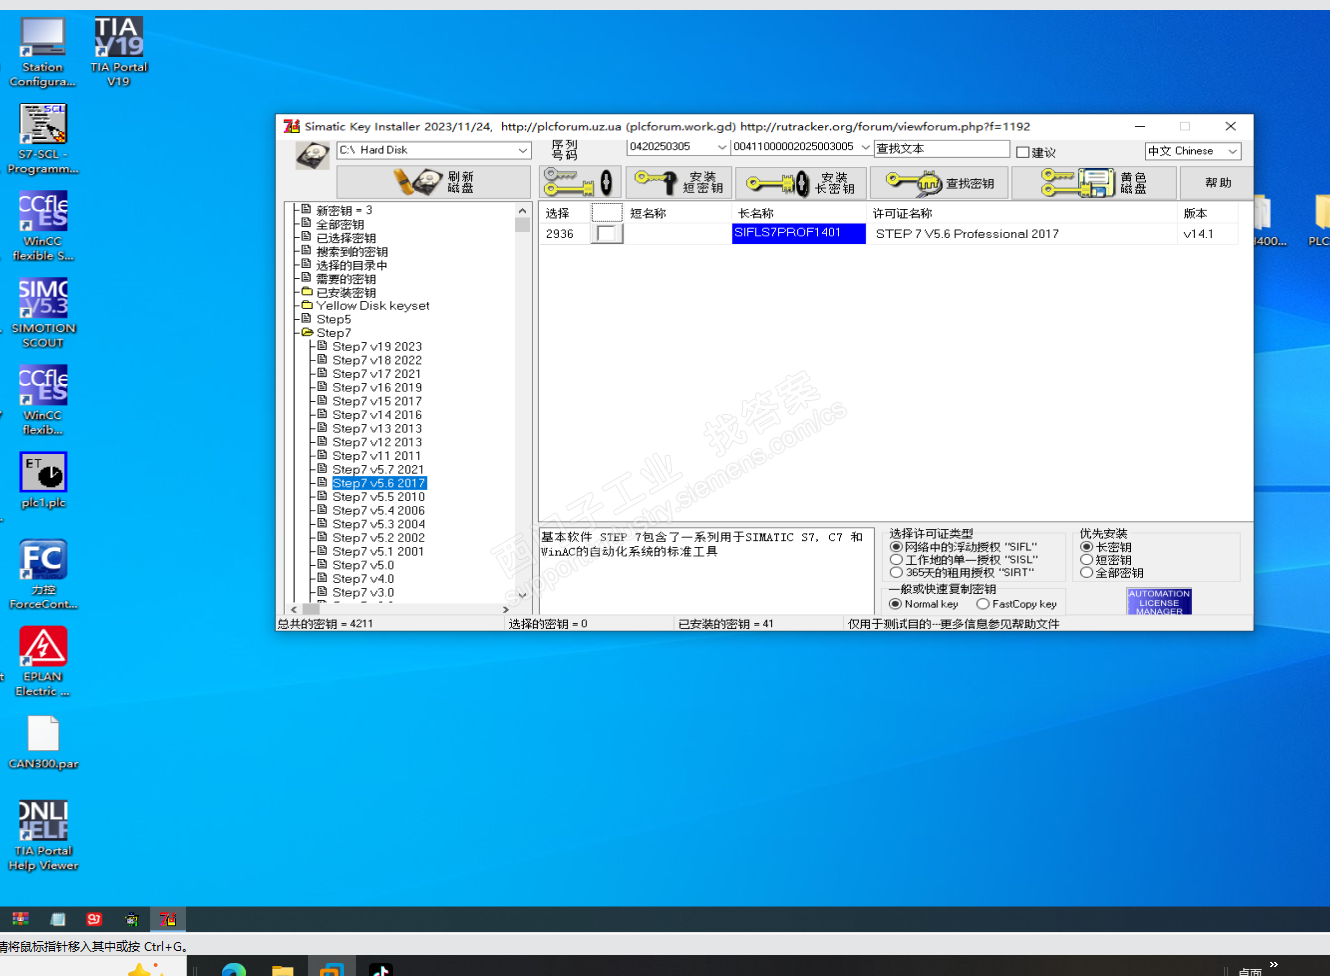Click the 黄色磁盘 yellow disk button
This screenshot has height=976, width=1330.
[1093, 182]
